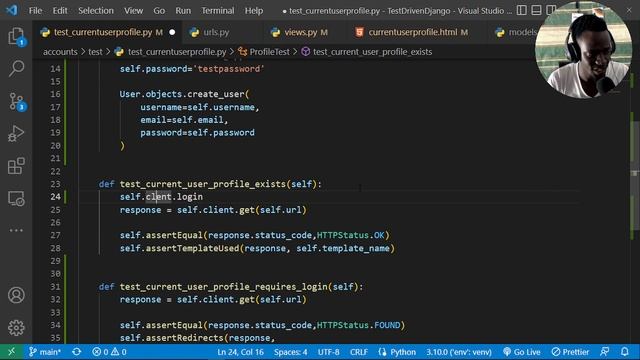This screenshot has height=360, width=640.
Task: Click line number 23 in gutter
Action: point(55,184)
